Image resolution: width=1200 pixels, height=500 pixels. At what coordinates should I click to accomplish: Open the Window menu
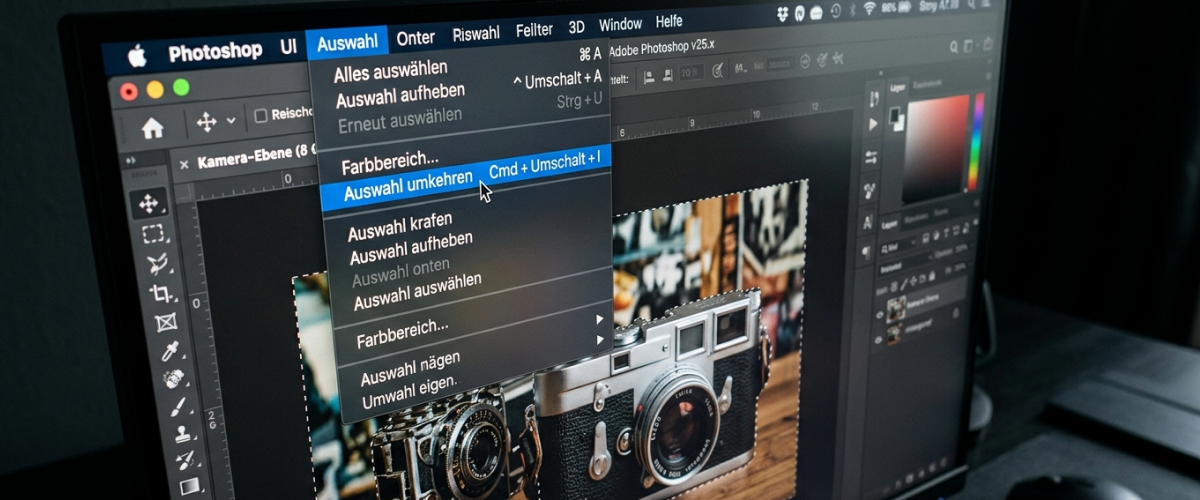(x=620, y=24)
